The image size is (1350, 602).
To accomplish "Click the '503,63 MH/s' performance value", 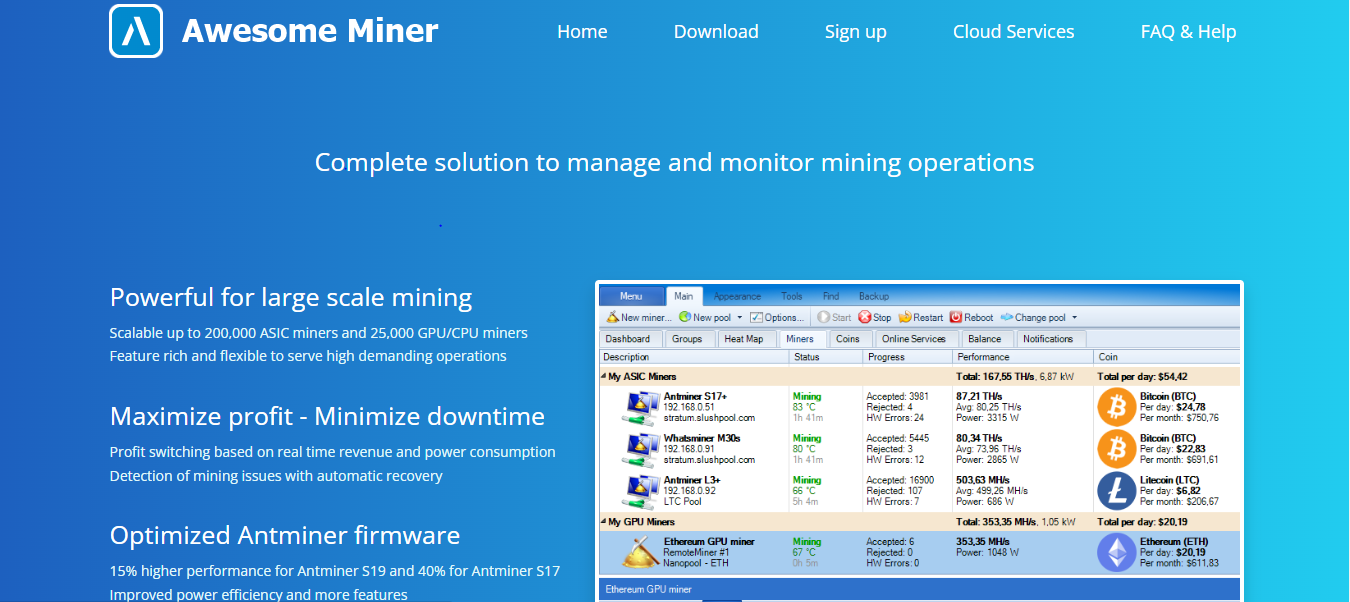I will point(984,480).
